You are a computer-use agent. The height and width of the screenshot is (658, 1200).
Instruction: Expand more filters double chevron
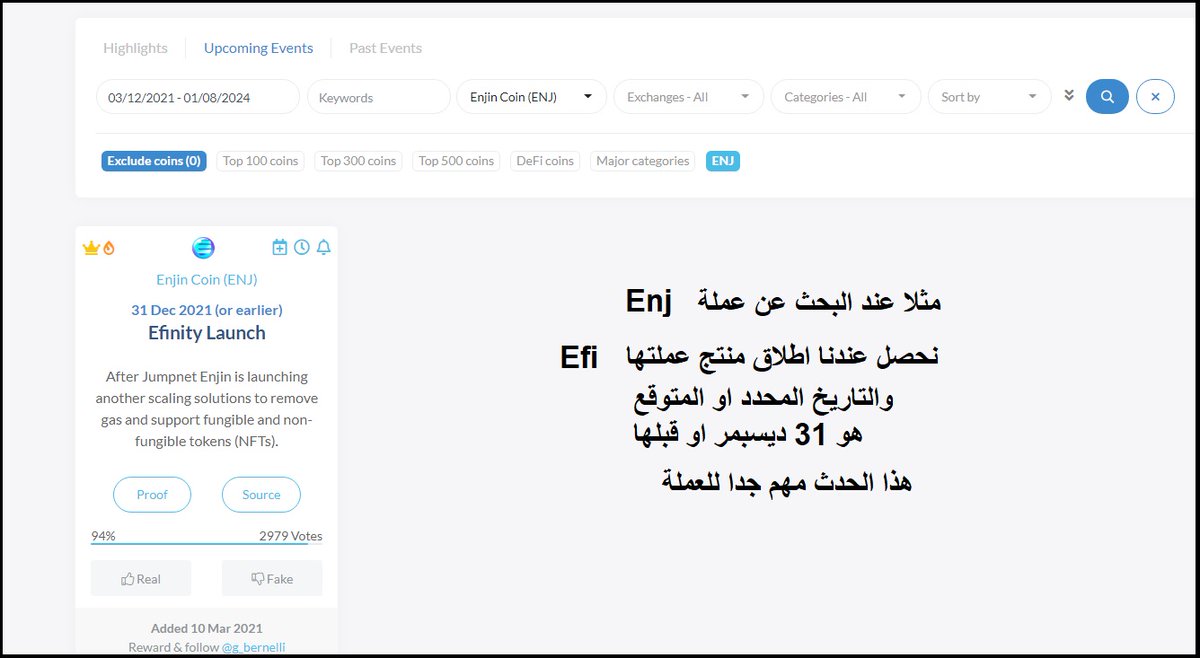(x=1069, y=96)
